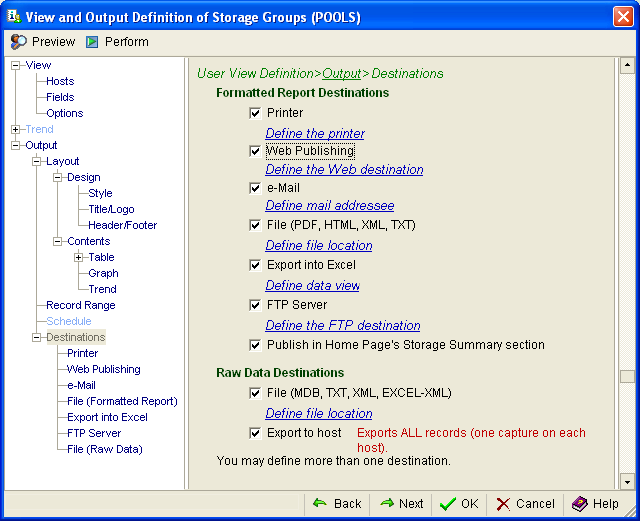The image size is (640, 521).
Task: Click Define file location under formatted reports
Action: pos(318,245)
